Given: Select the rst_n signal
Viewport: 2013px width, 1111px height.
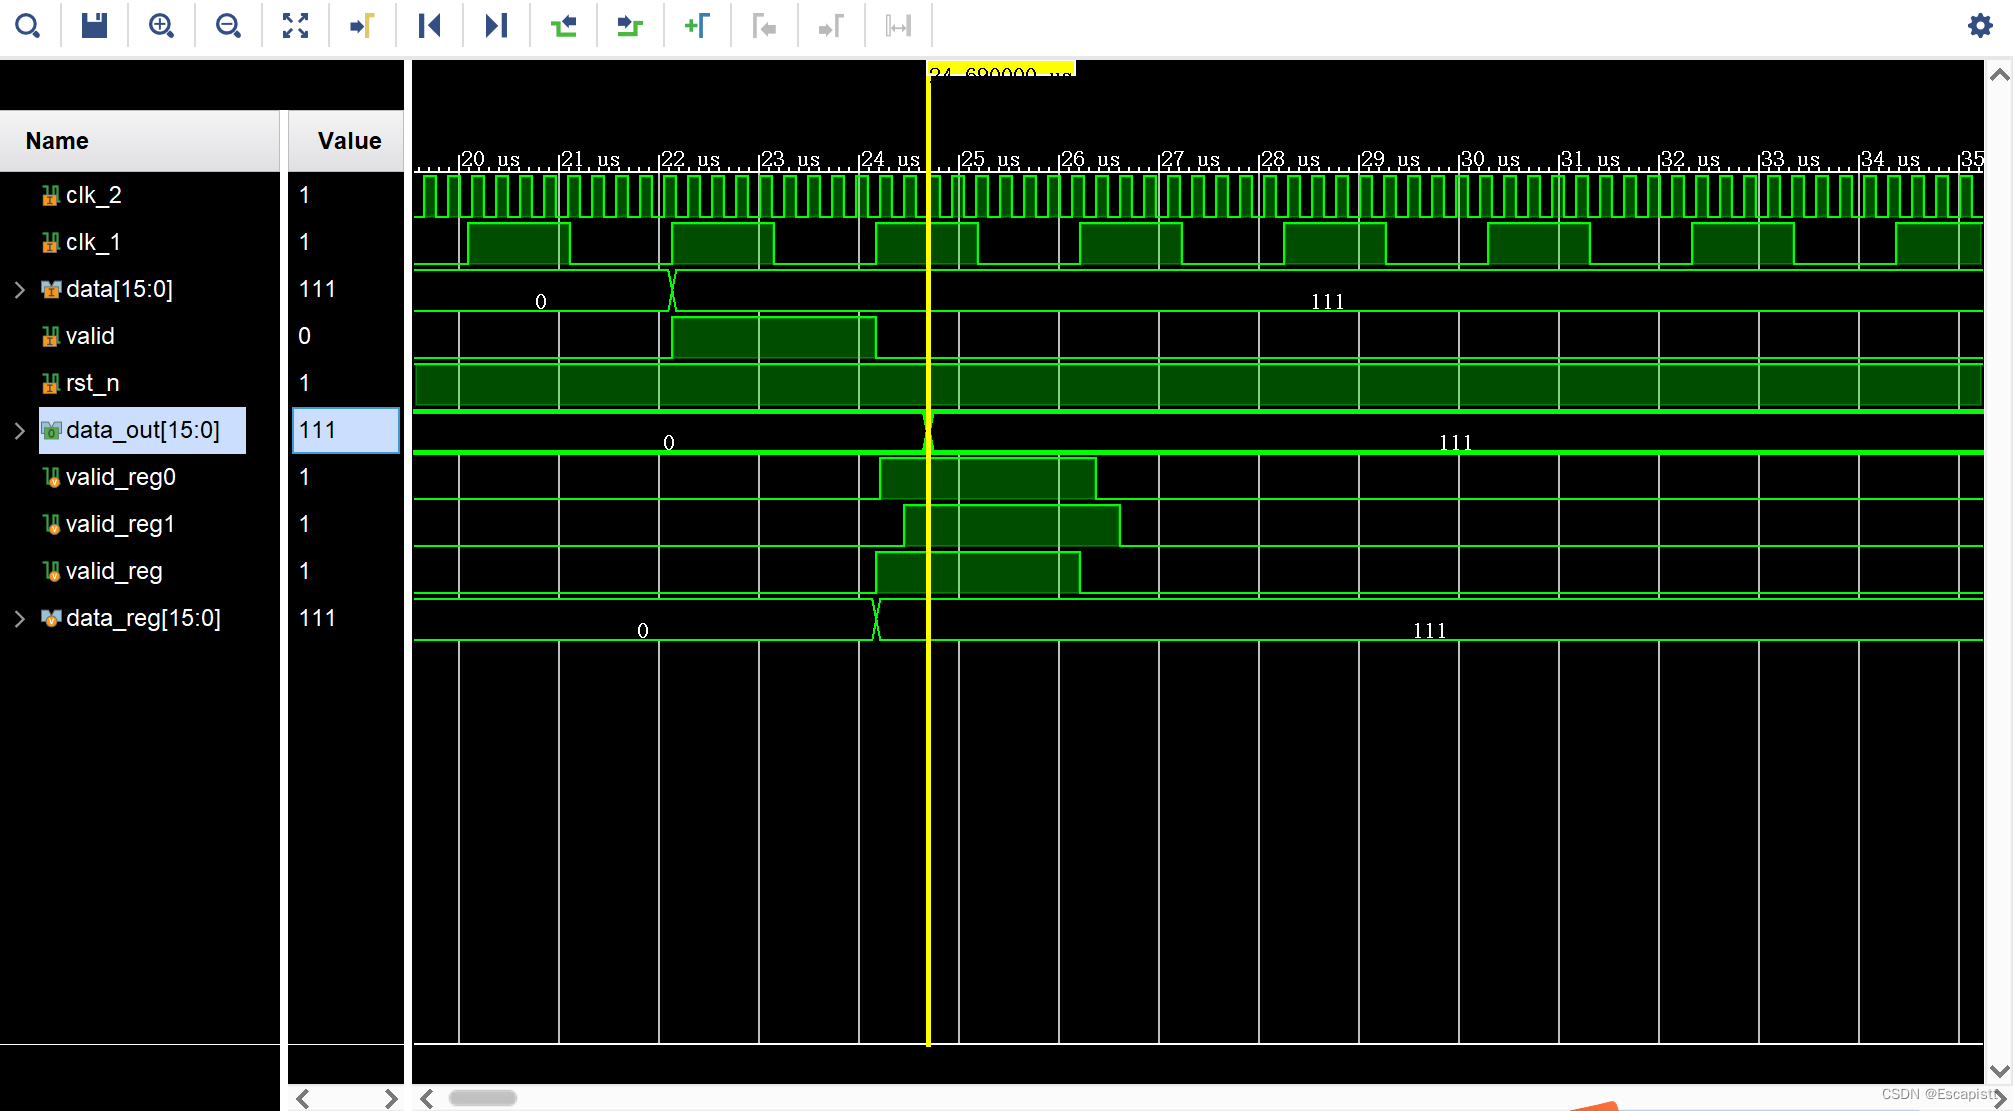Looking at the screenshot, I should [92, 384].
